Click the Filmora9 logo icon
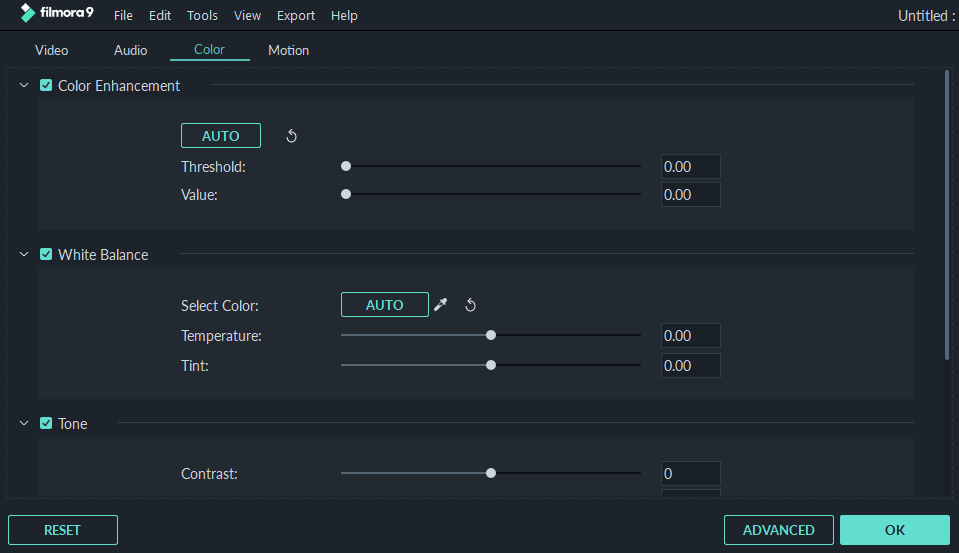 (28, 13)
